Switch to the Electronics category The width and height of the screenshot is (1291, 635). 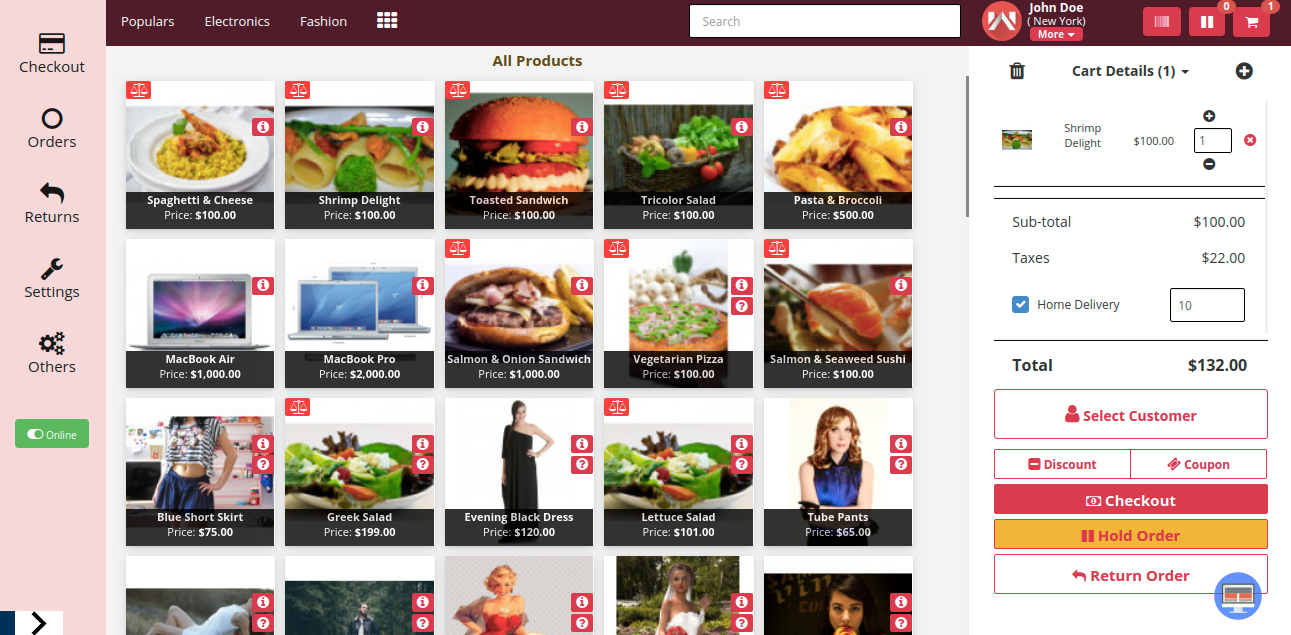coord(236,20)
